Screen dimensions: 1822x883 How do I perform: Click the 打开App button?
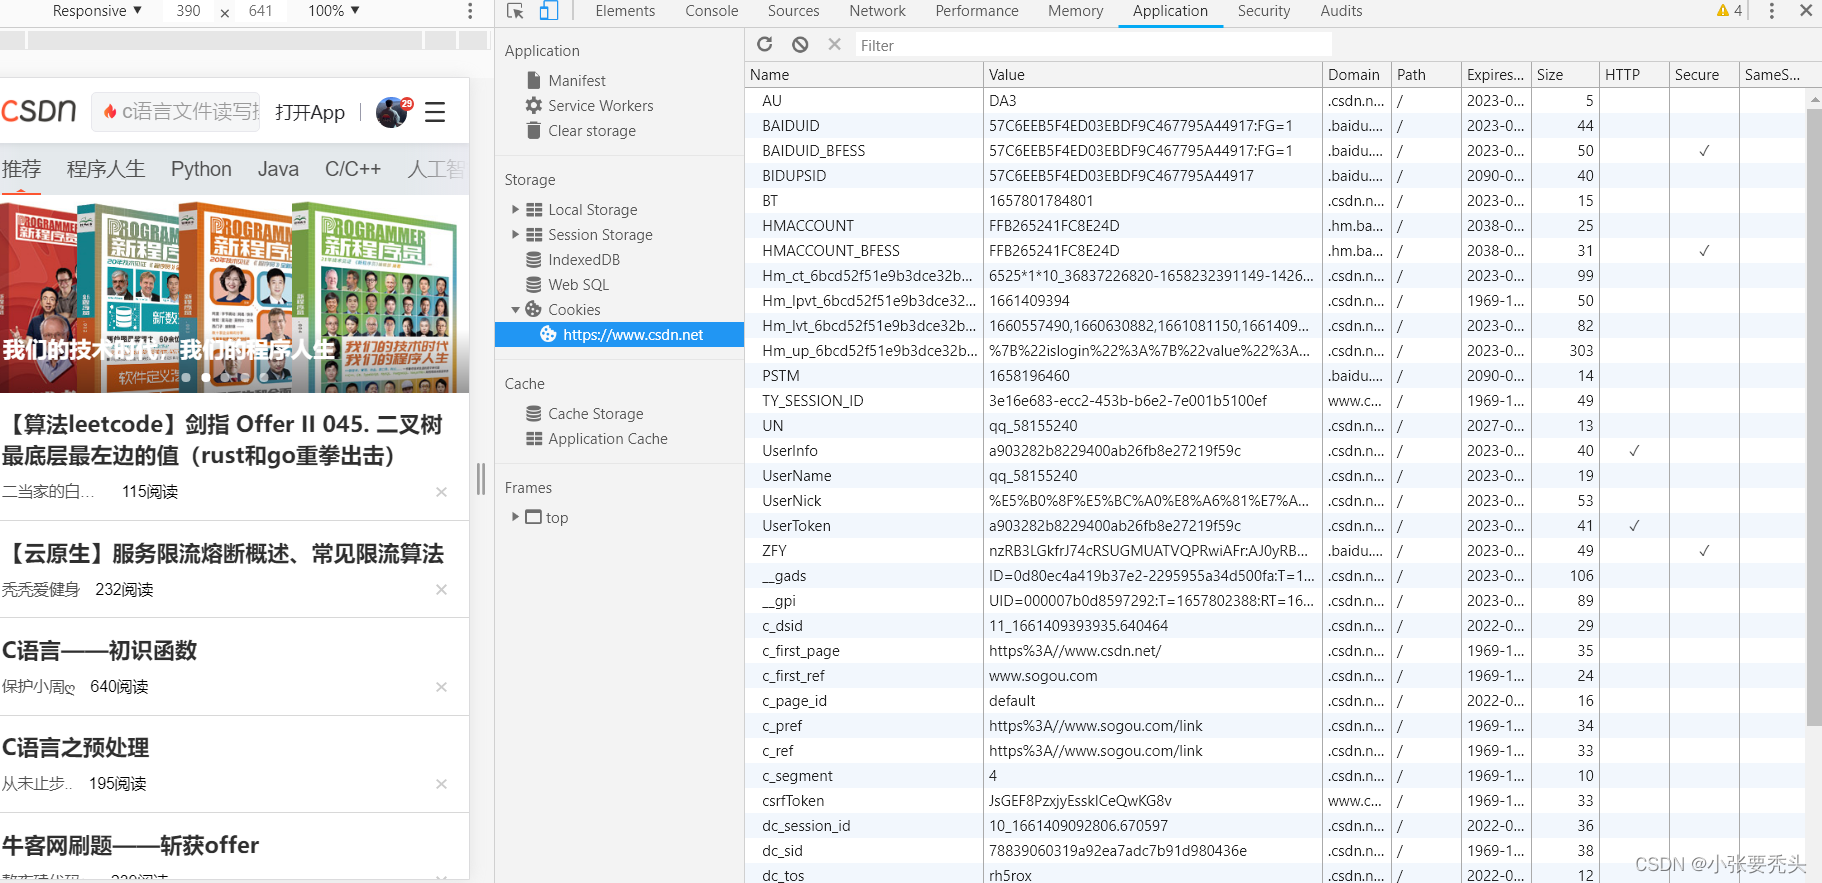(310, 112)
